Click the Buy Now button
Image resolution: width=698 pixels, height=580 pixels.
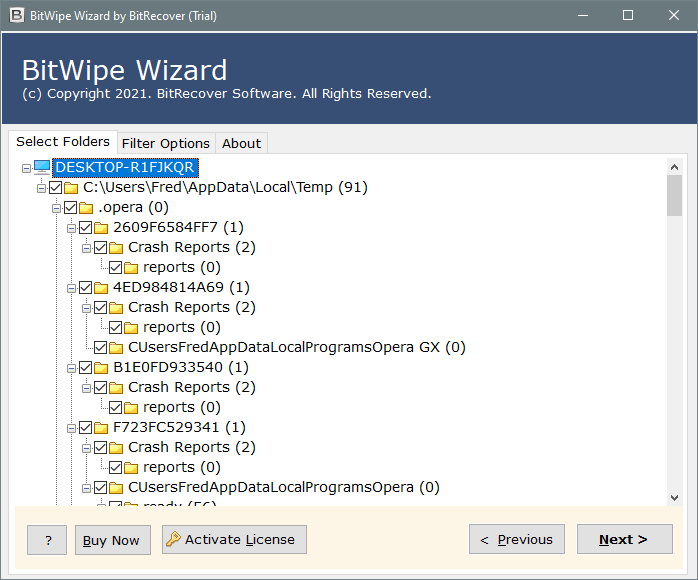click(x=113, y=540)
